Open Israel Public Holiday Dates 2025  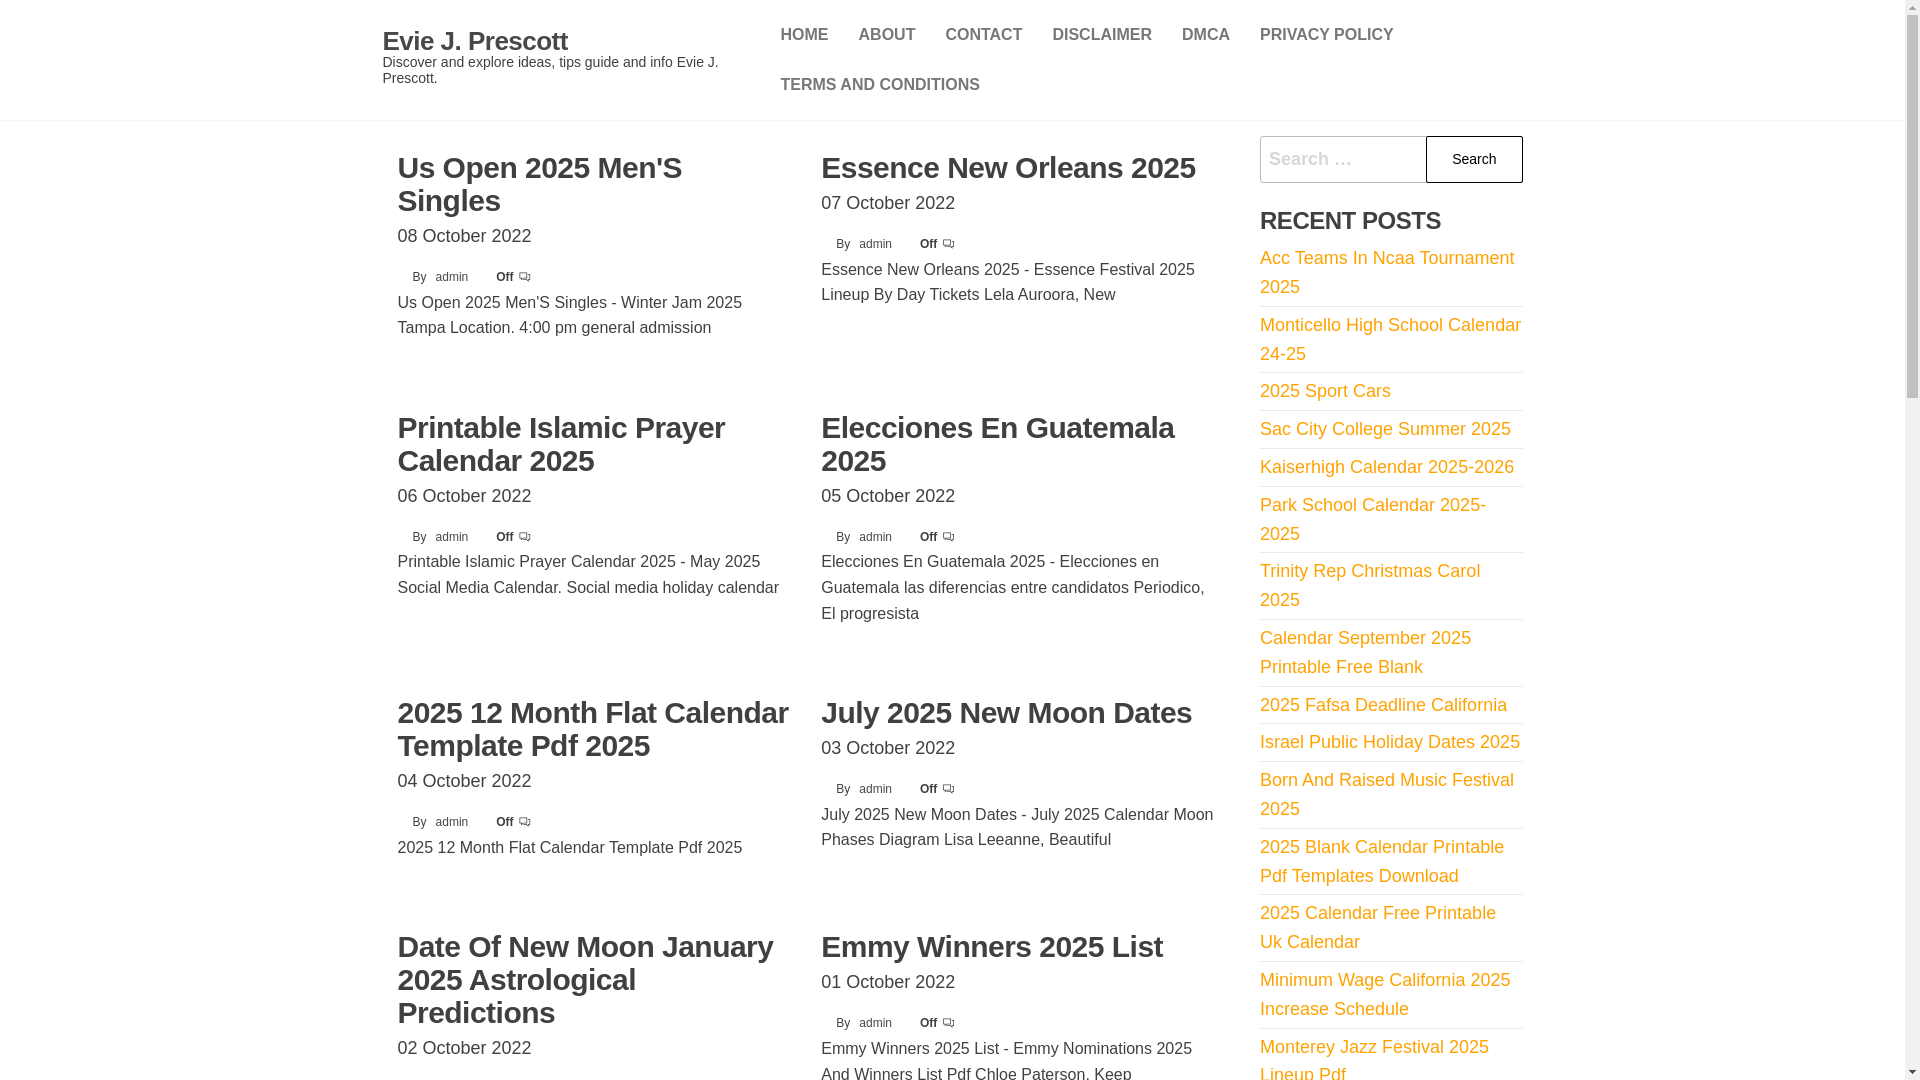point(1389,742)
